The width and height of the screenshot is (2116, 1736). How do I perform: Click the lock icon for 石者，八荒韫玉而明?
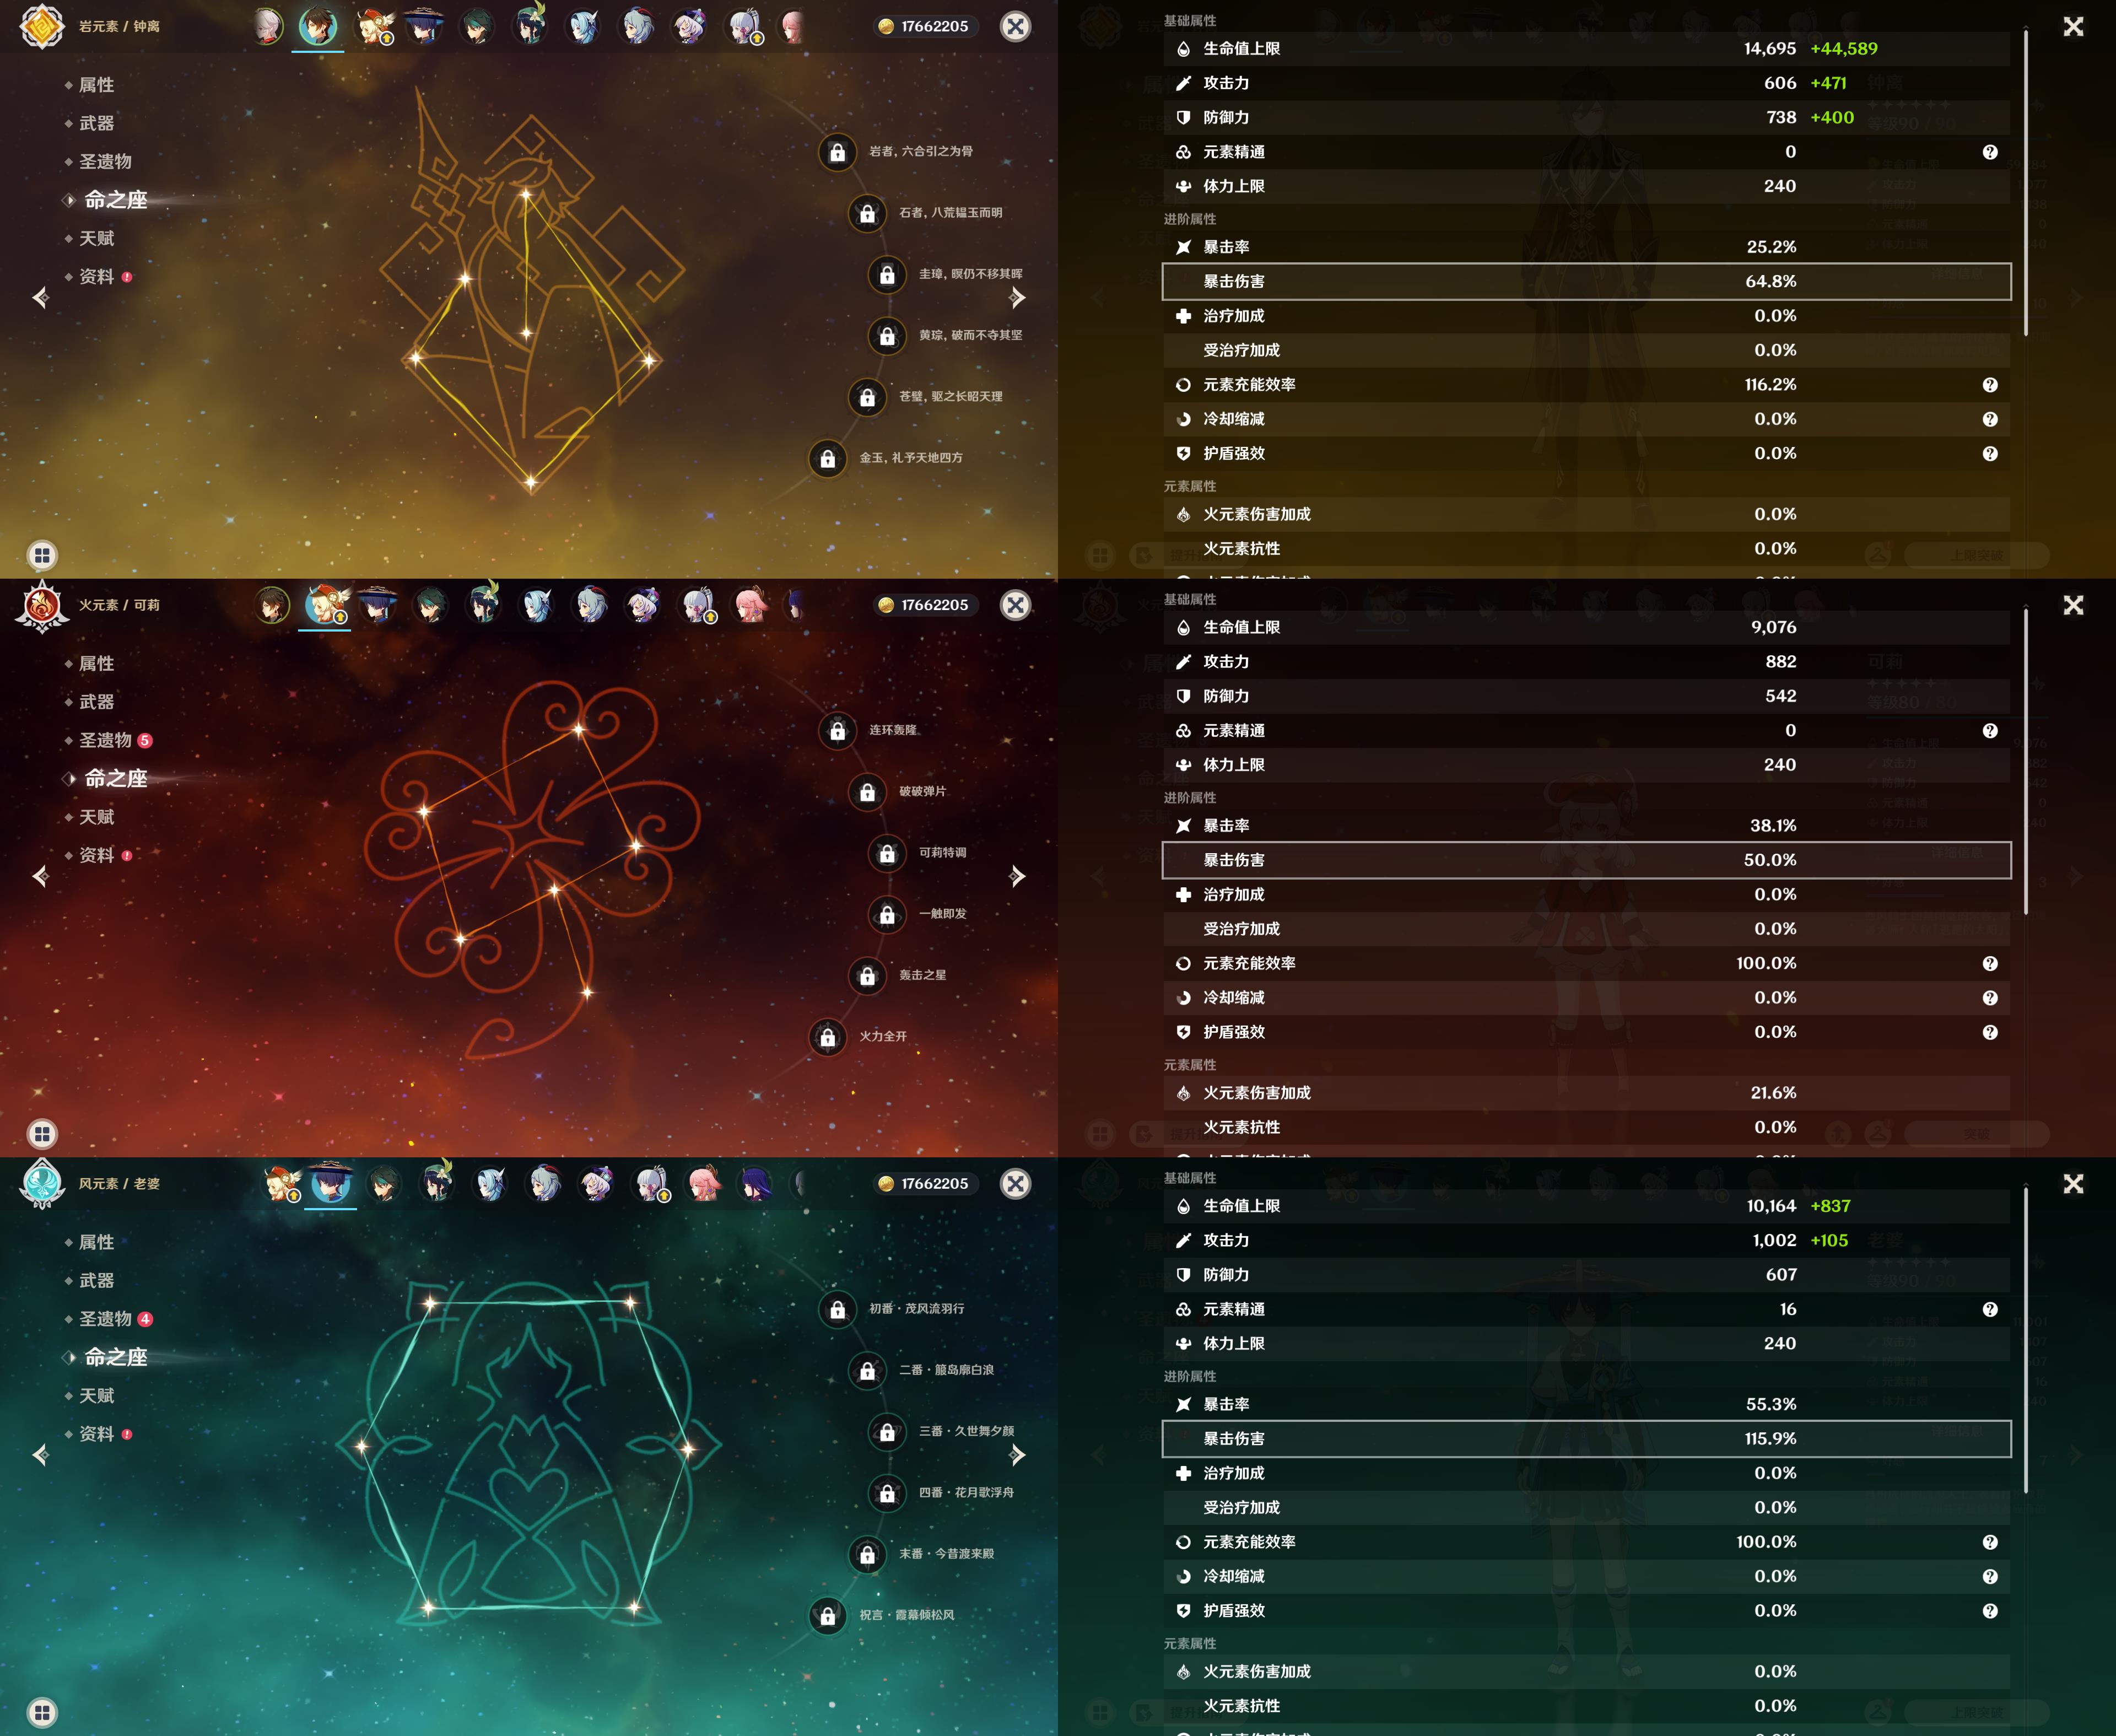tap(867, 213)
